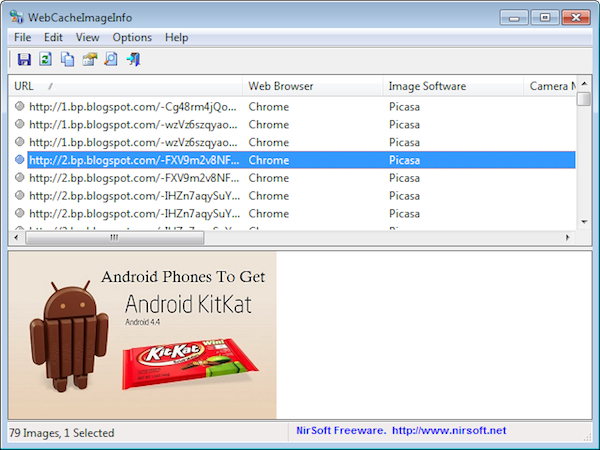Click the Chrome cell in the highlighted row

pyautogui.click(x=269, y=160)
